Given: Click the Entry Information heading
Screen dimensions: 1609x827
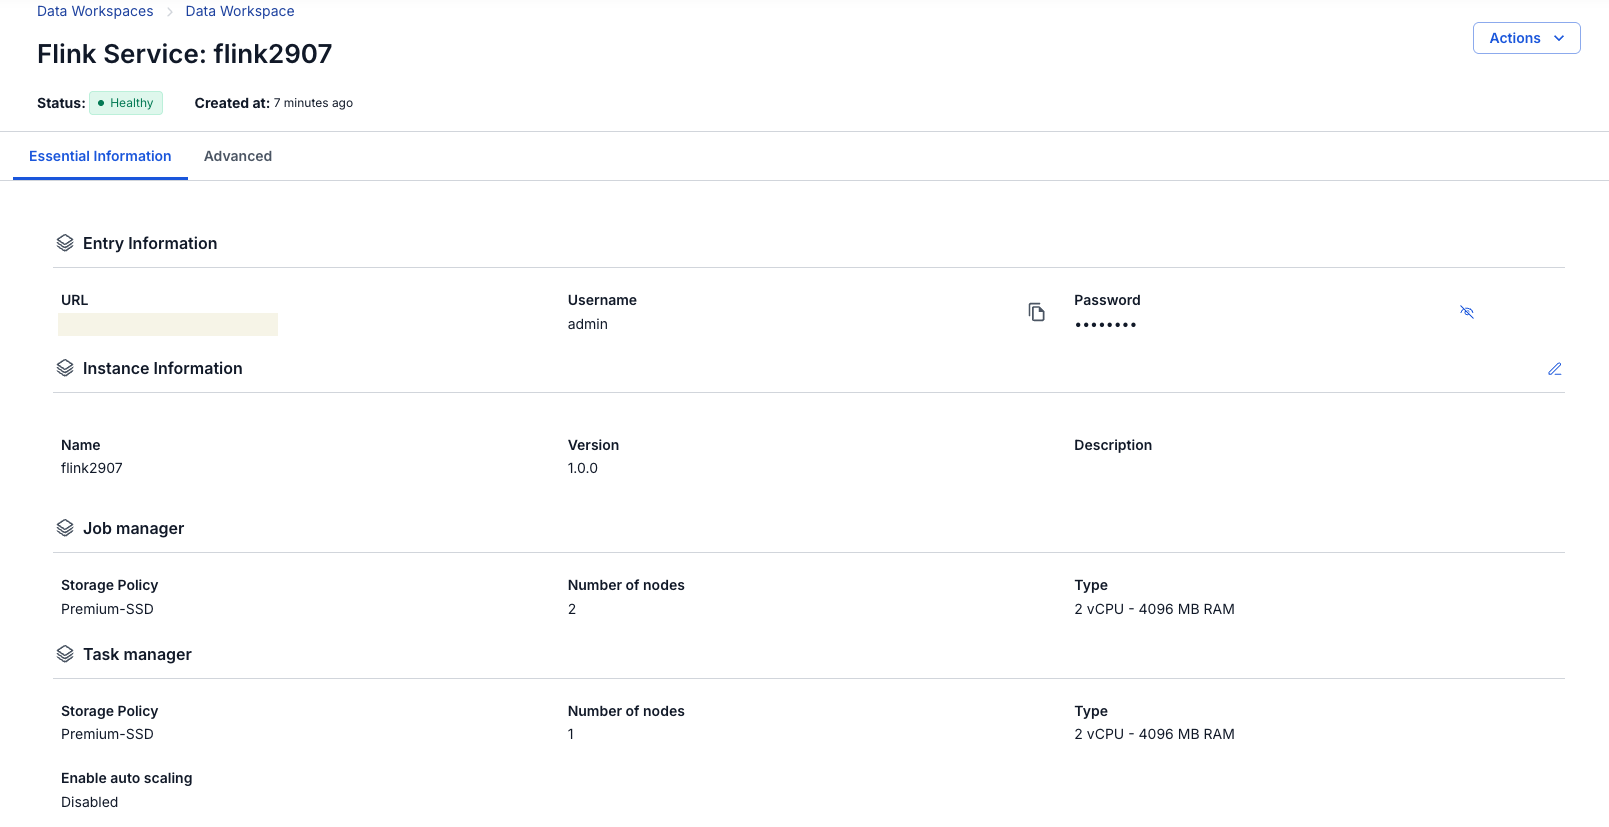Looking at the screenshot, I should pyautogui.click(x=150, y=243).
